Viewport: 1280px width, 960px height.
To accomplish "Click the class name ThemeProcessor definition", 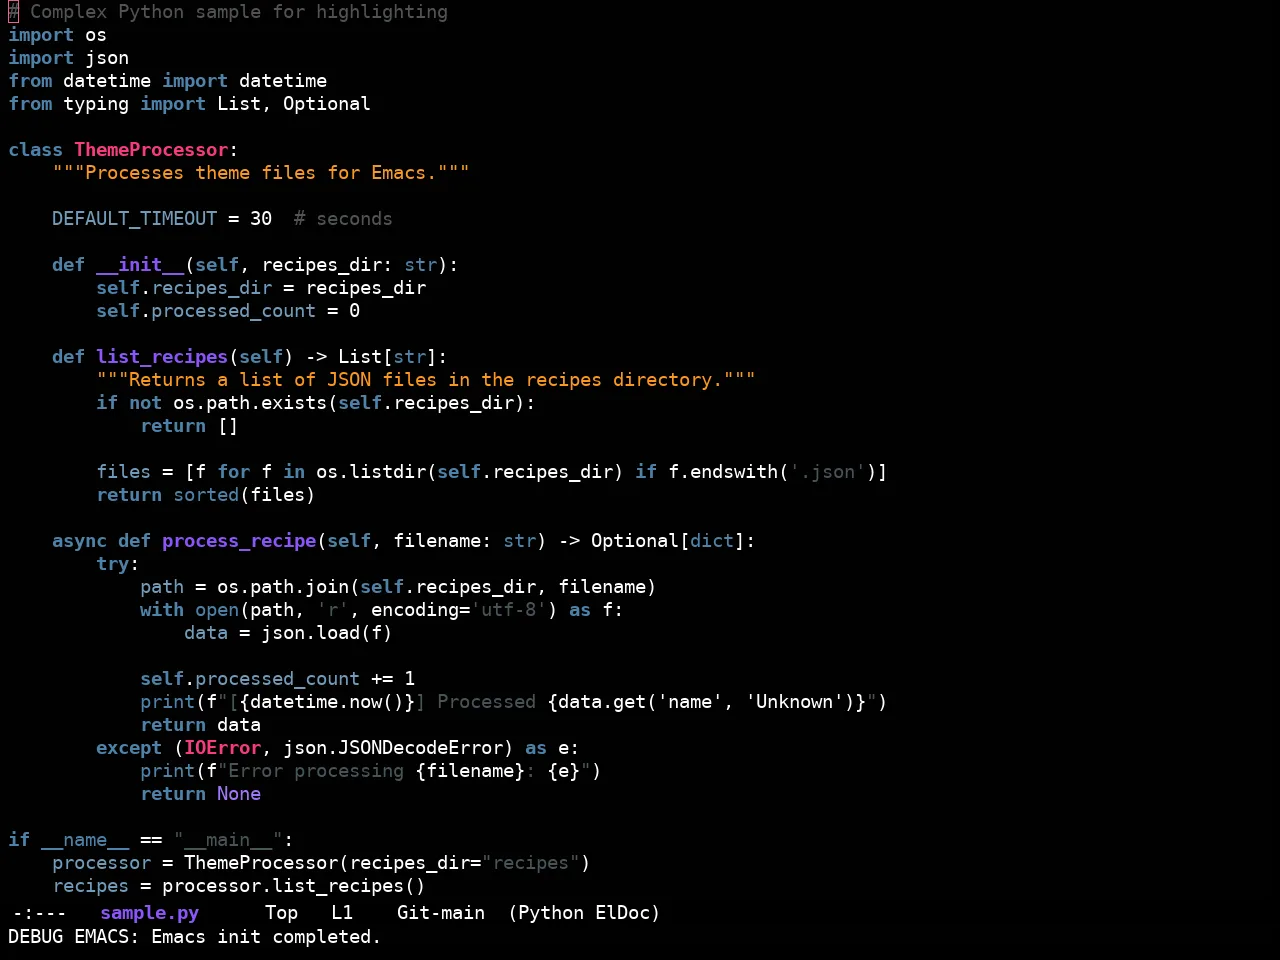I will pos(151,150).
